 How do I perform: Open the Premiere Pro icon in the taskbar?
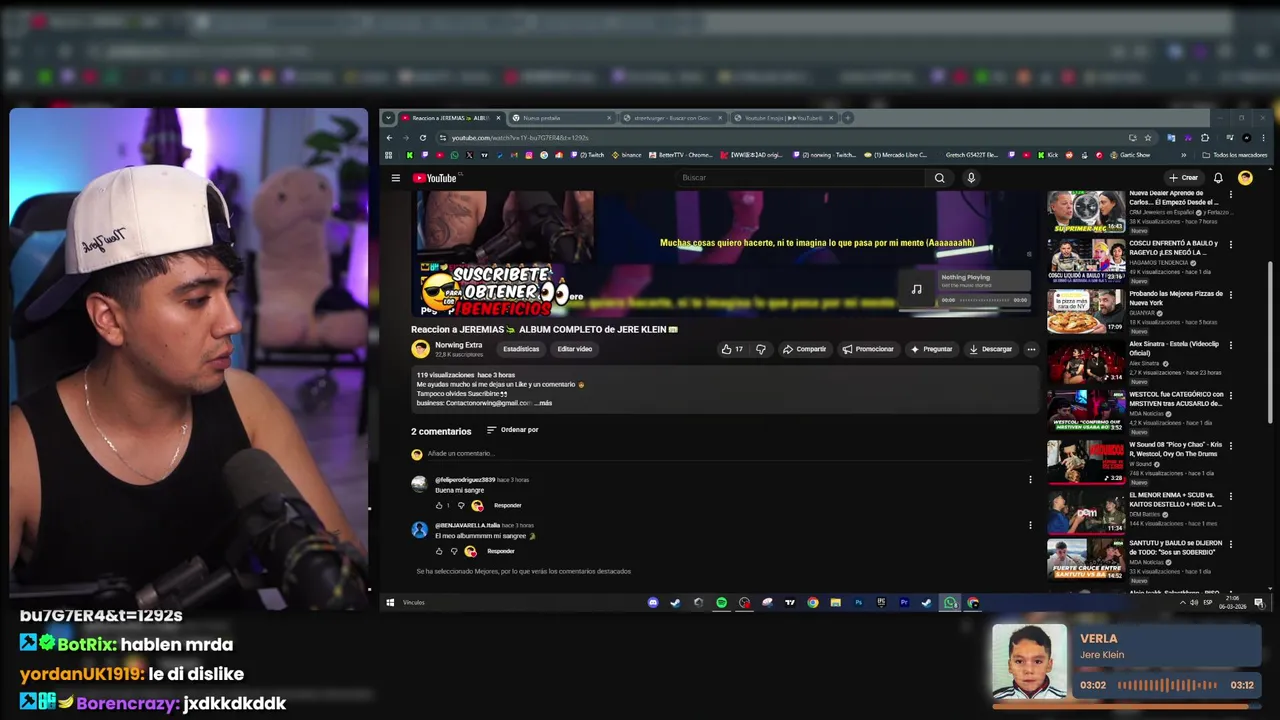click(904, 602)
